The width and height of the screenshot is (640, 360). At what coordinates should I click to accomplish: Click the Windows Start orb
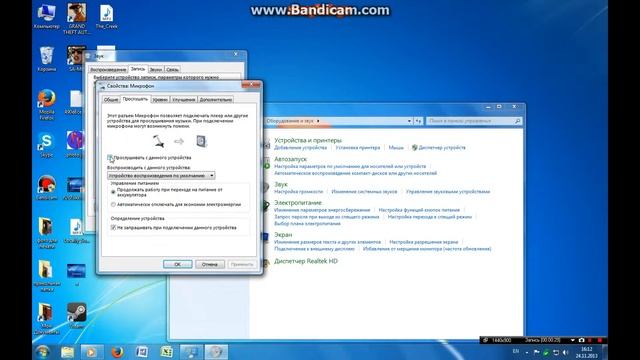[42, 352]
